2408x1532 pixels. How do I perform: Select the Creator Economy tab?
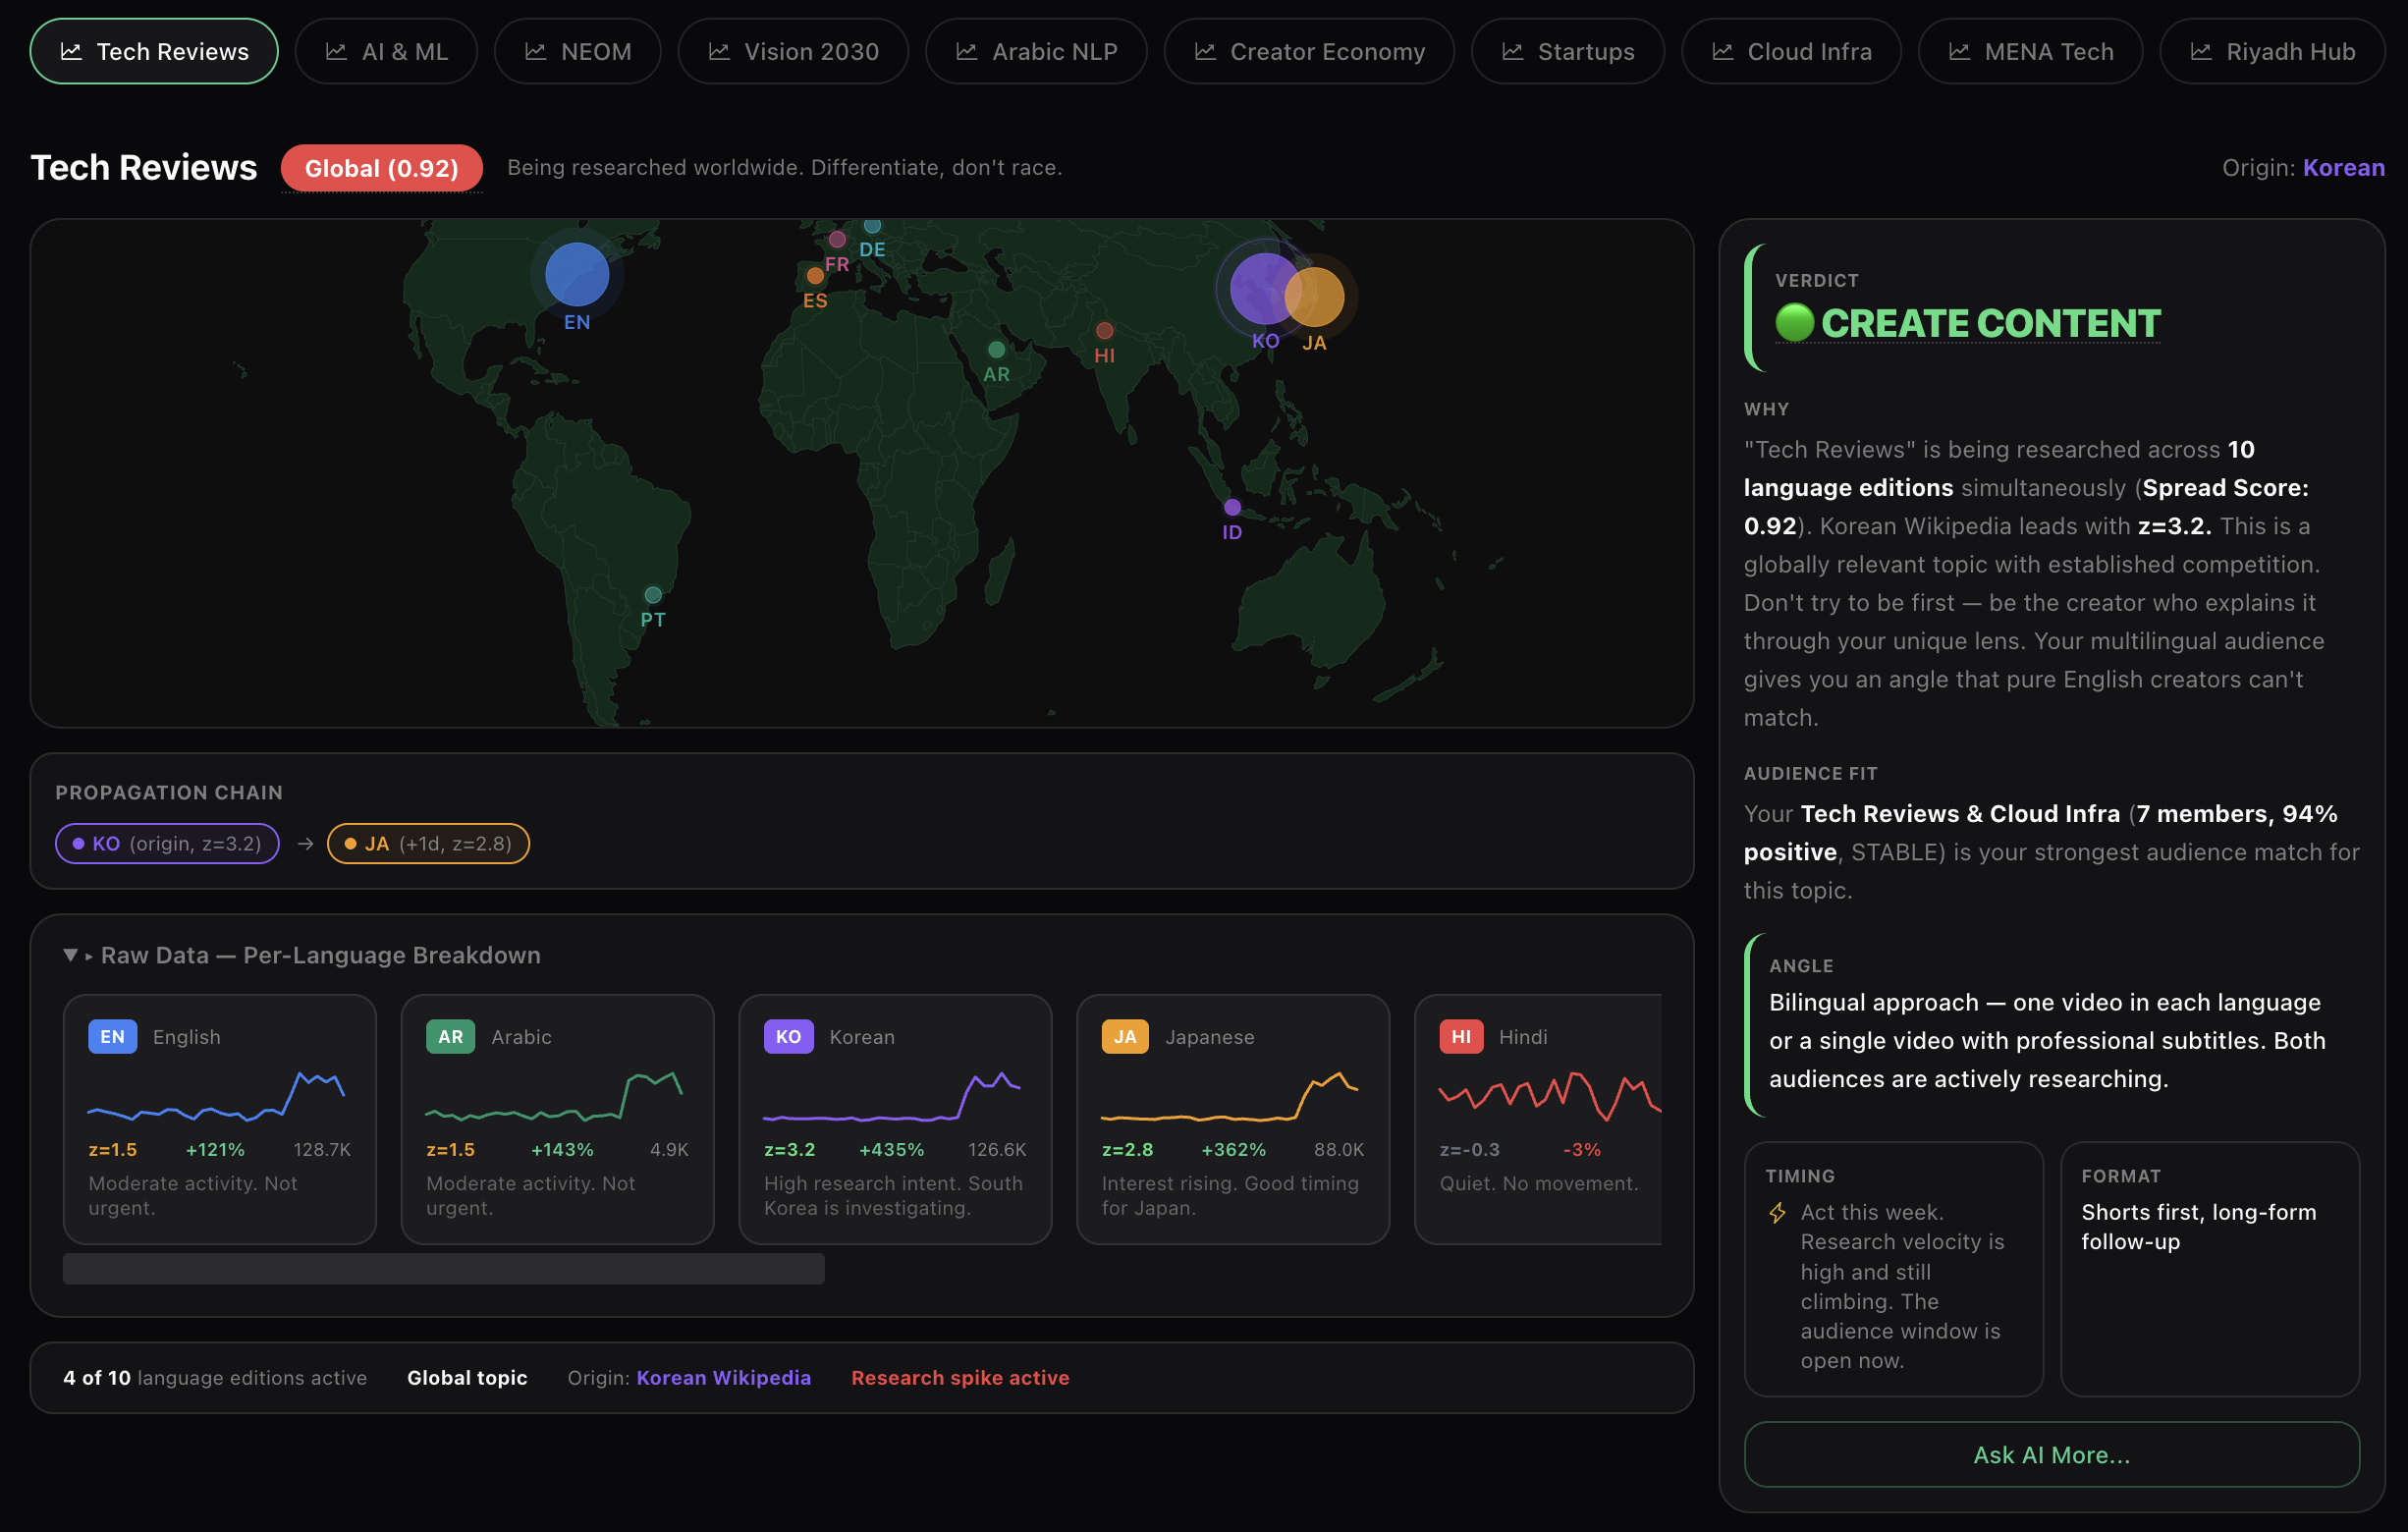1309,51
